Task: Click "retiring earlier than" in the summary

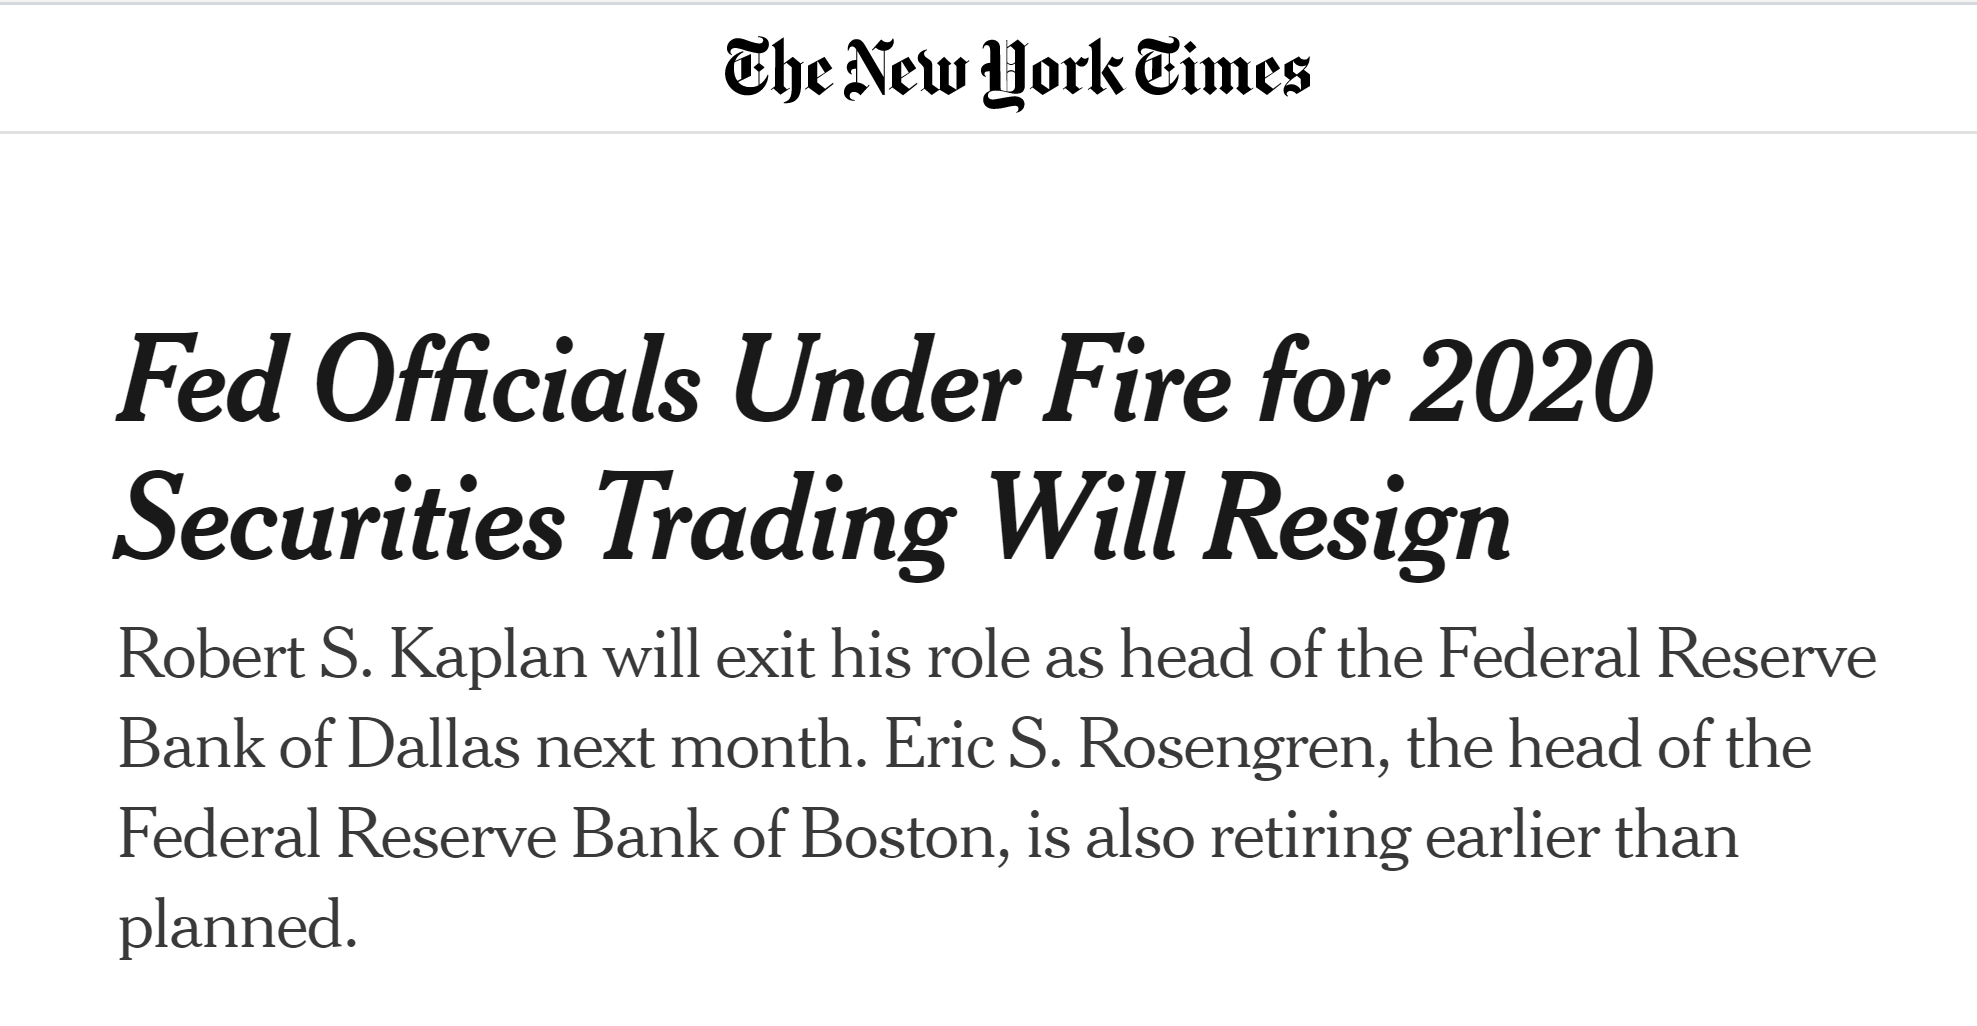Action: pyautogui.click(x=1474, y=836)
